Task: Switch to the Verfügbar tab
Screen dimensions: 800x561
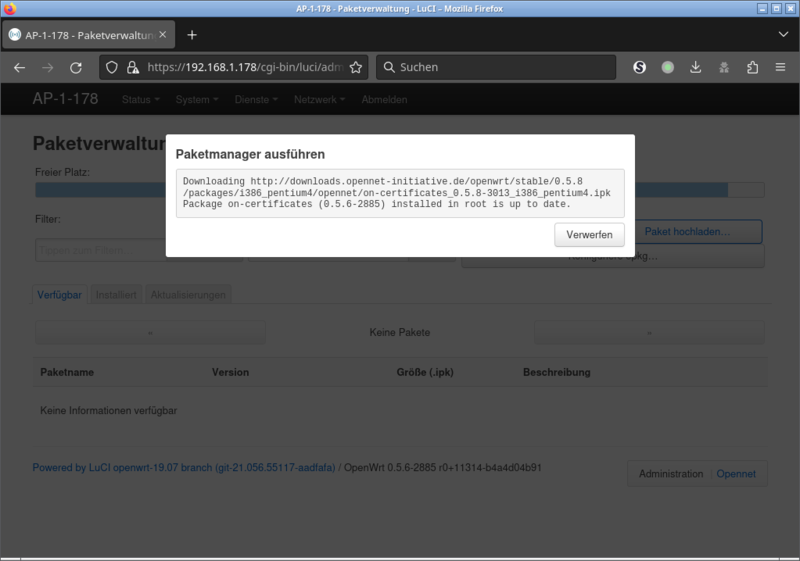Action: tap(59, 295)
